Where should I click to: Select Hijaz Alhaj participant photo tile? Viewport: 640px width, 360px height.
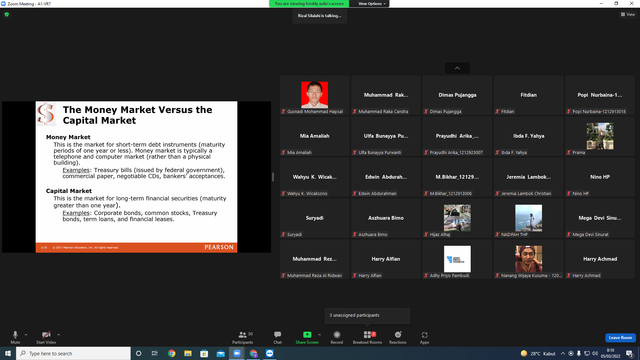457,218
